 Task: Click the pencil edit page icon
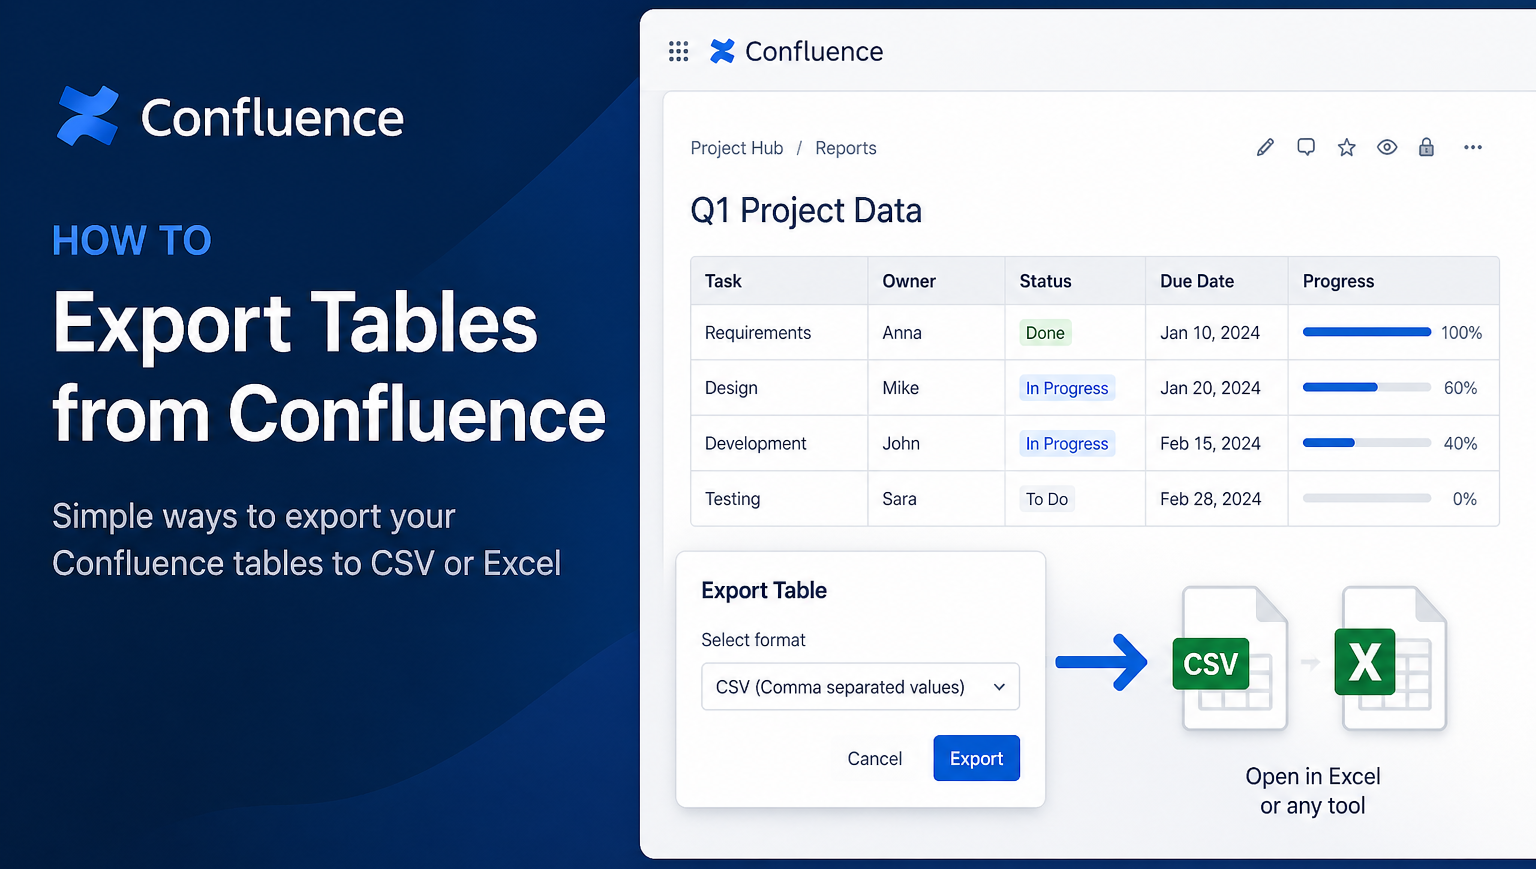pyautogui.click(x=1265, y=148)
